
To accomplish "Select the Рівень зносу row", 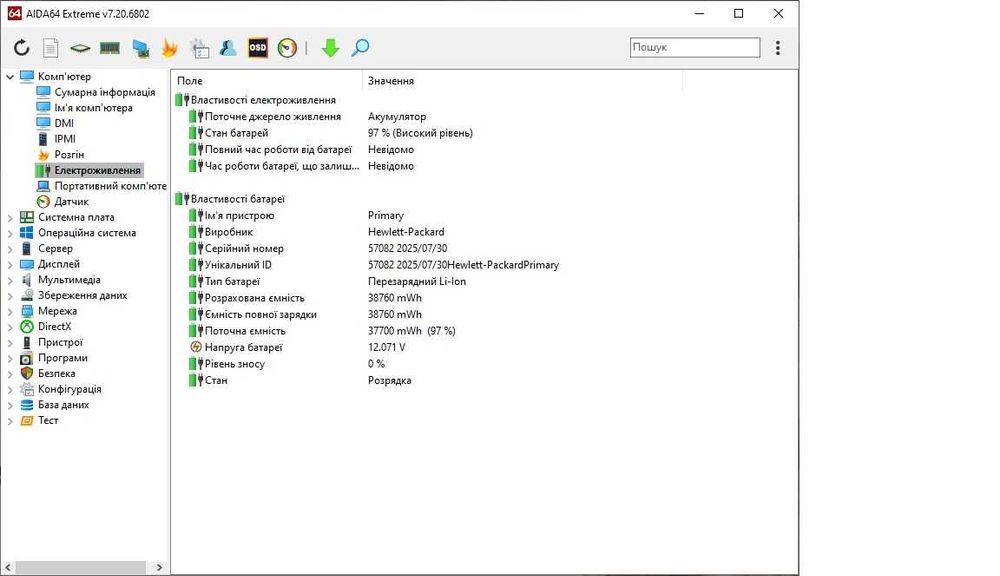I will pyautogui.click(x=234, y=364).
